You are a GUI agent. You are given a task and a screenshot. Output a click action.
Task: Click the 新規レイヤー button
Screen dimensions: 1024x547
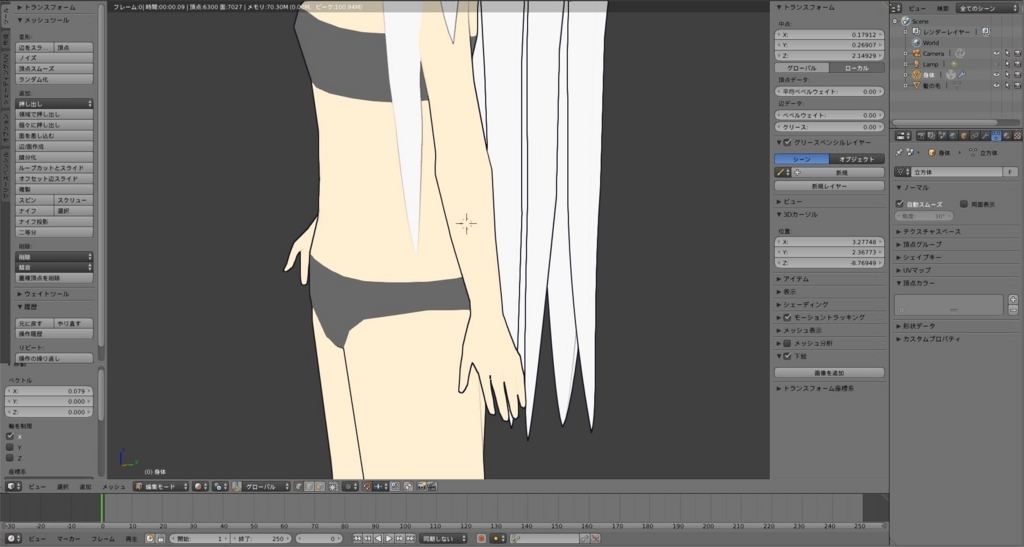(829, 186)
